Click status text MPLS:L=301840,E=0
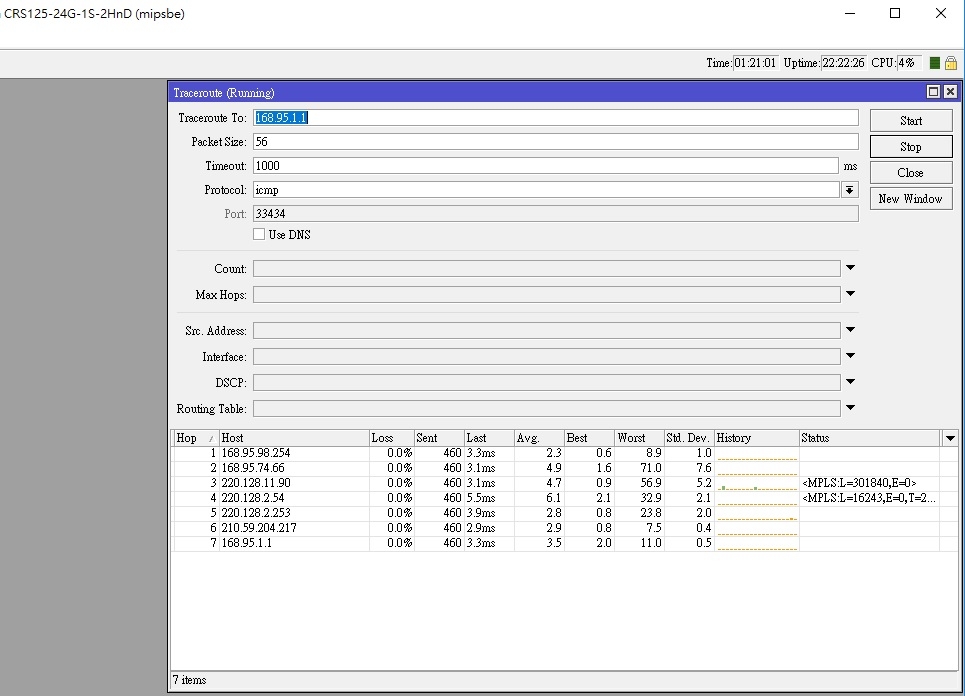This screenshot has width=965, height=696. tap(859, 483)
